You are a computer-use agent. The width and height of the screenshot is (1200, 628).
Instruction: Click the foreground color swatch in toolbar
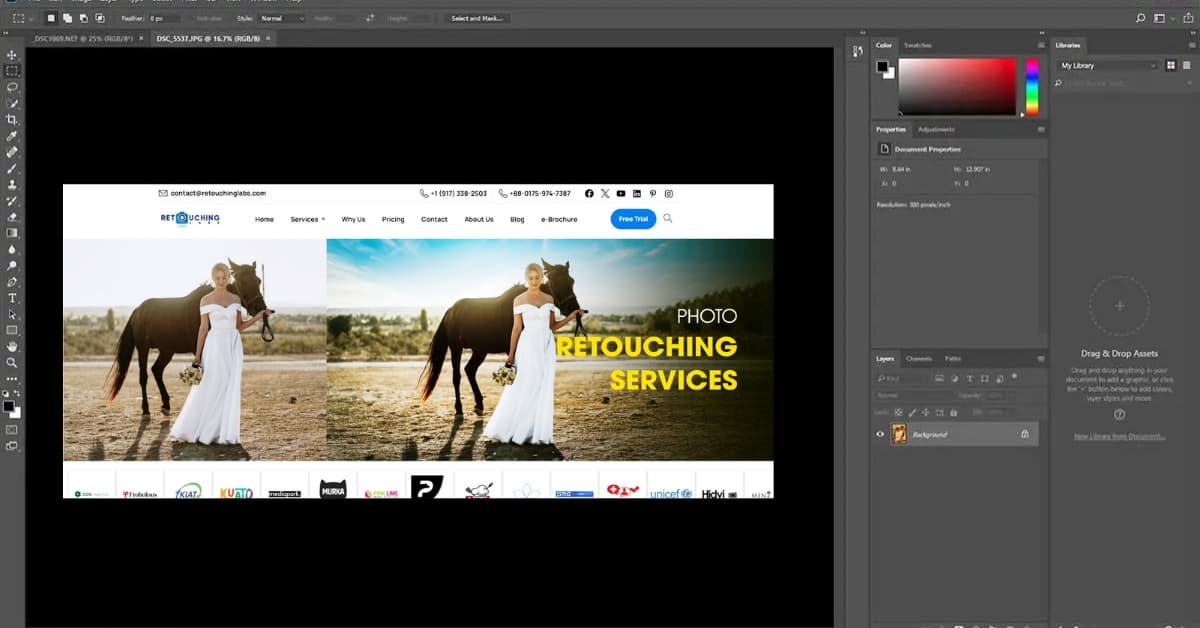pos(9,407)
